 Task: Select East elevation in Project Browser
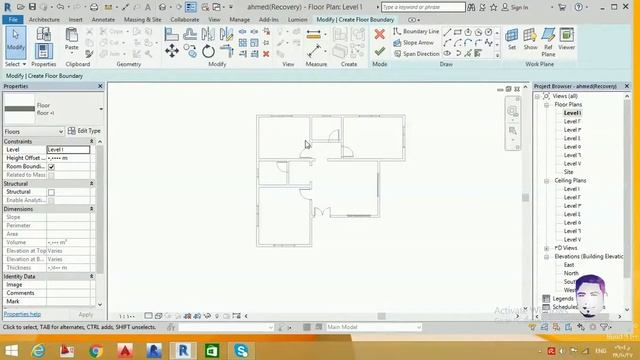click(569, 265)
